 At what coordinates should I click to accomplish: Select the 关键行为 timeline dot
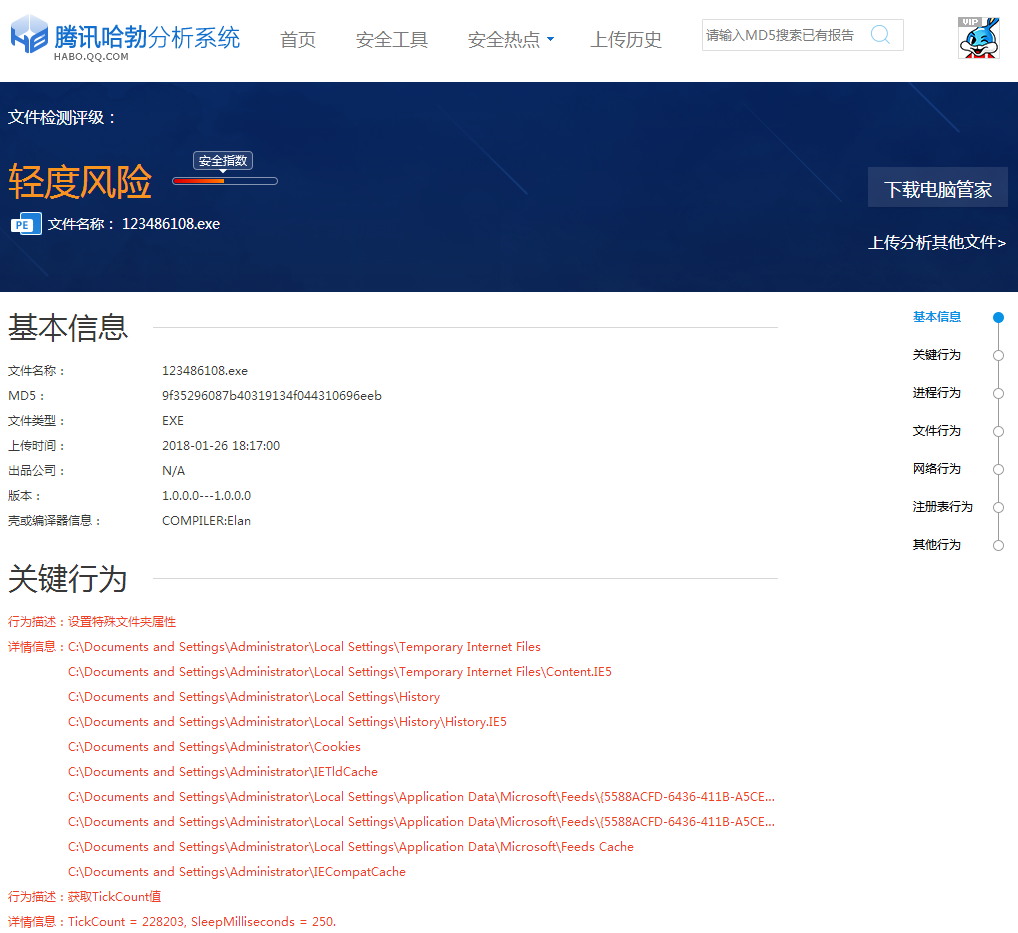click(x=999, y=355)
